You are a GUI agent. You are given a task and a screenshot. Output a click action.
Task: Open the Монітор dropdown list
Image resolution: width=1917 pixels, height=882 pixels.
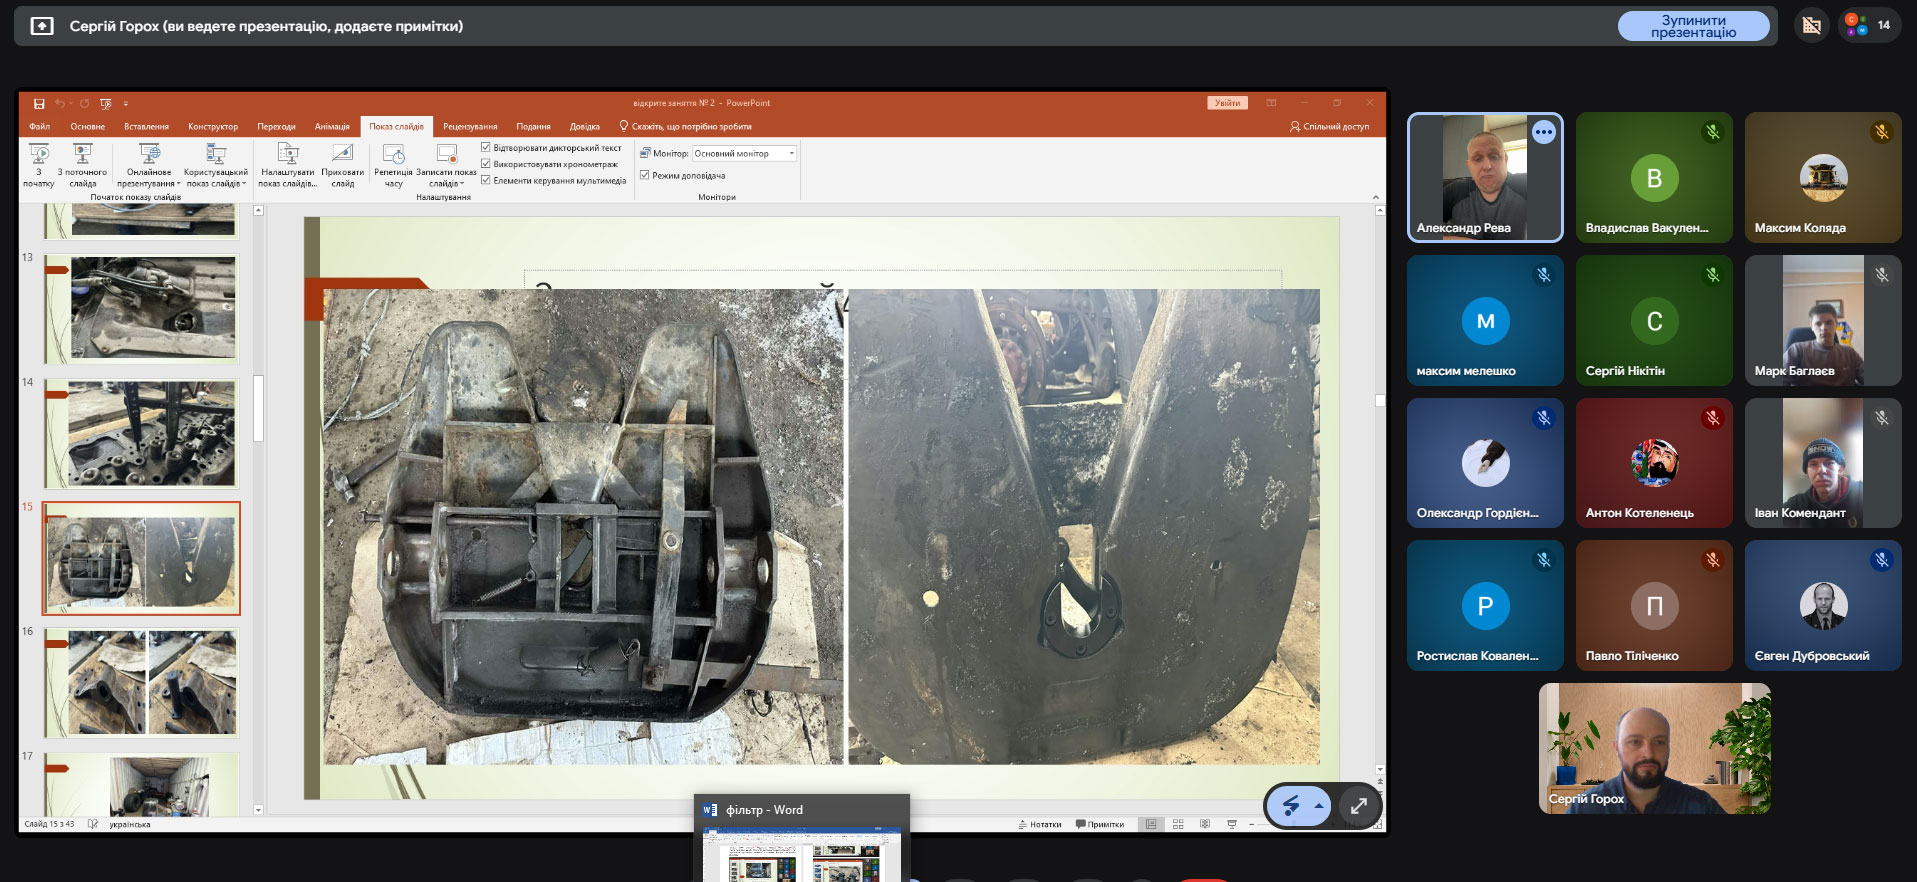791,154
